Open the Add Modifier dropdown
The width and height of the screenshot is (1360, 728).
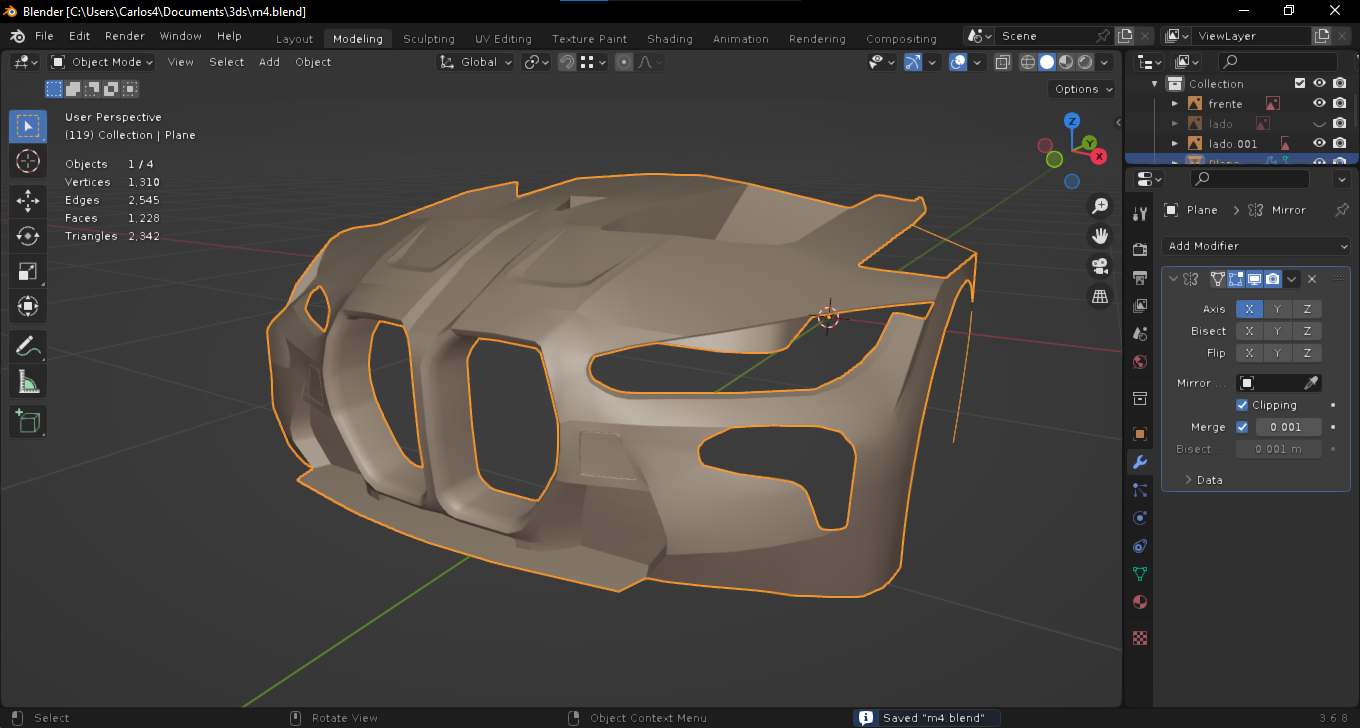click(x=1256, y=246)
